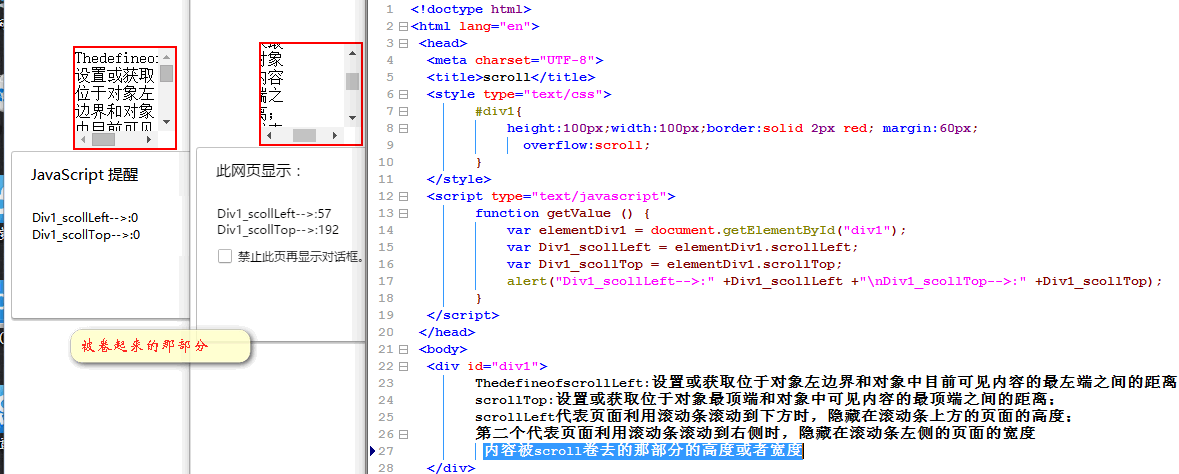Screen dimensions: 1179x474
Task: Click the scrollTop: description on line 24
Action: (x=765, y=400)
